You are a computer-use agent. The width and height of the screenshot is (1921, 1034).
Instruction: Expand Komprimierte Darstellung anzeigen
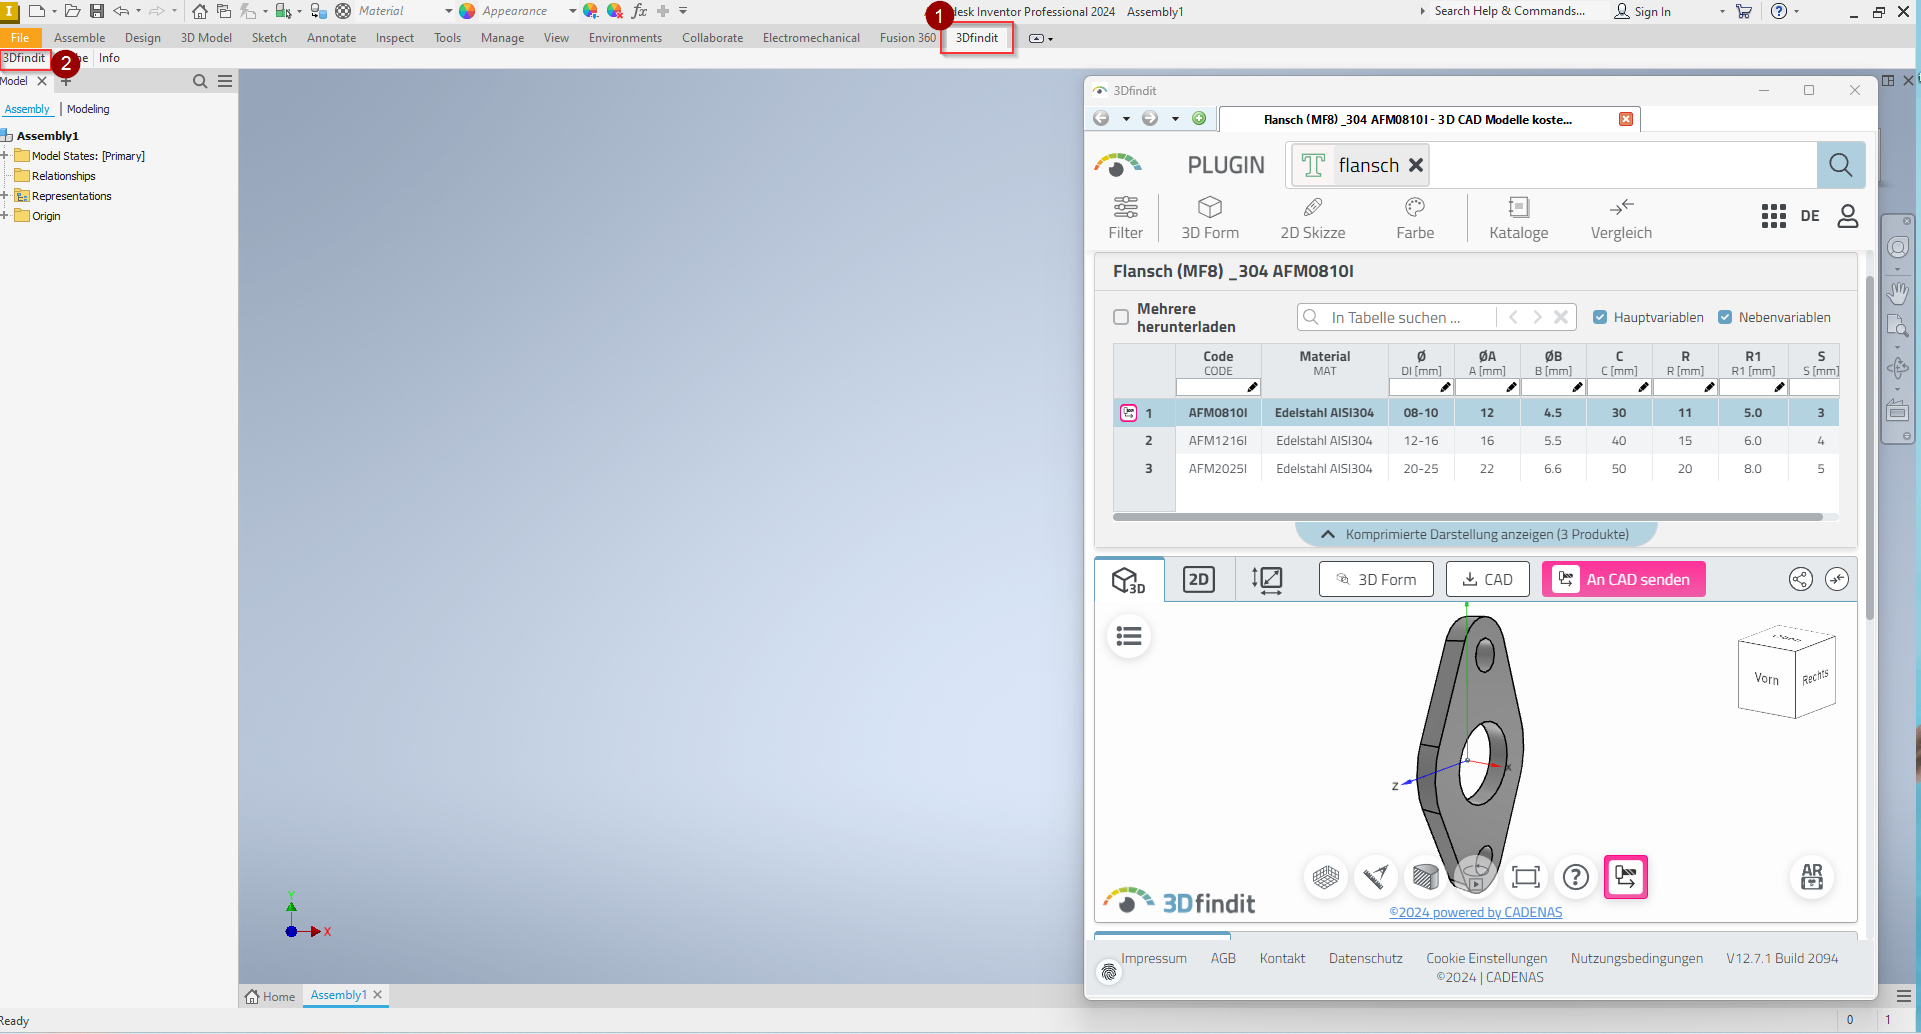pyautogui.click(x=1475, y=534)
